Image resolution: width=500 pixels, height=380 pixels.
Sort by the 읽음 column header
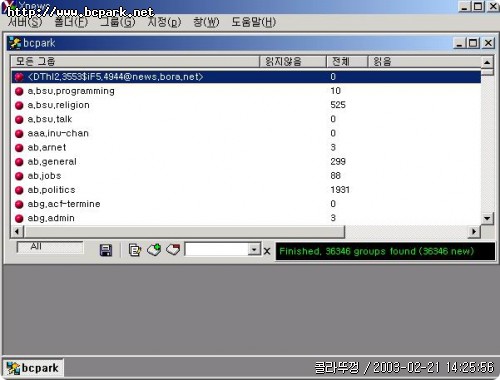point(424,62)
